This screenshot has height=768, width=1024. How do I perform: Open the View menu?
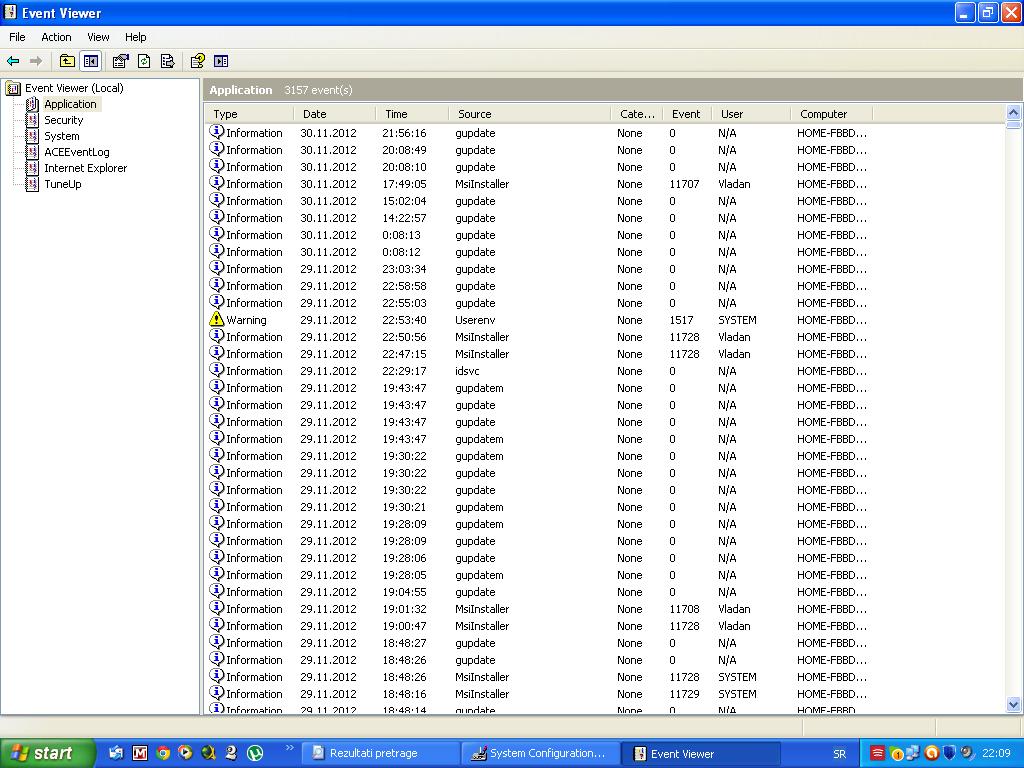(x=99, y=37)
